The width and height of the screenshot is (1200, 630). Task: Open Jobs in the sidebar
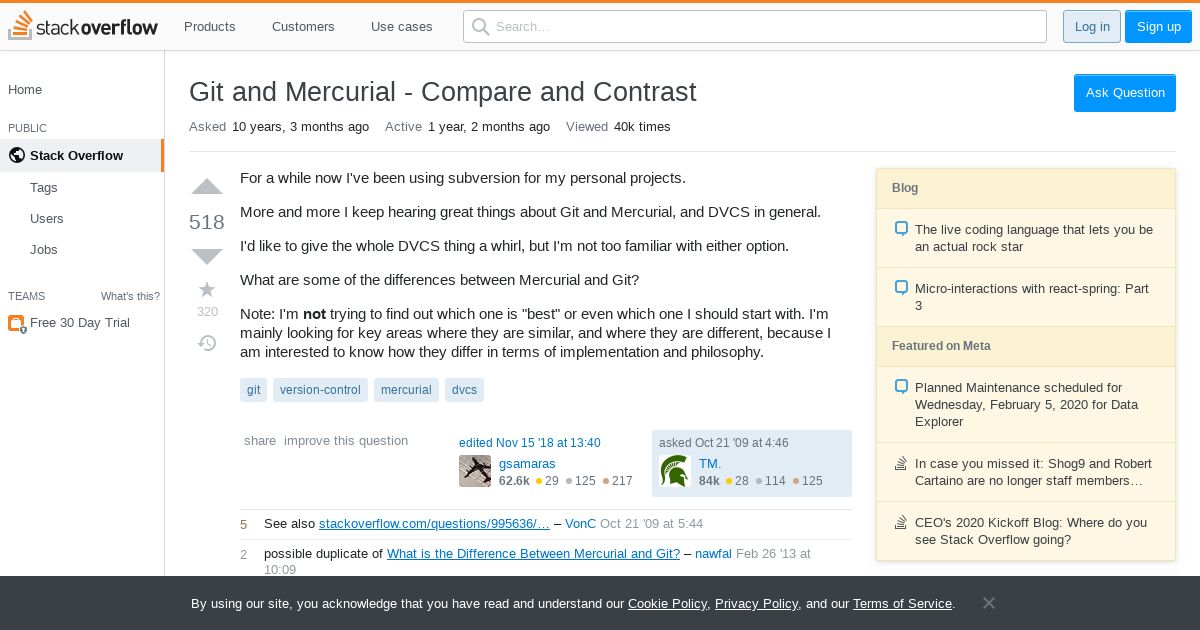point(44,249)
